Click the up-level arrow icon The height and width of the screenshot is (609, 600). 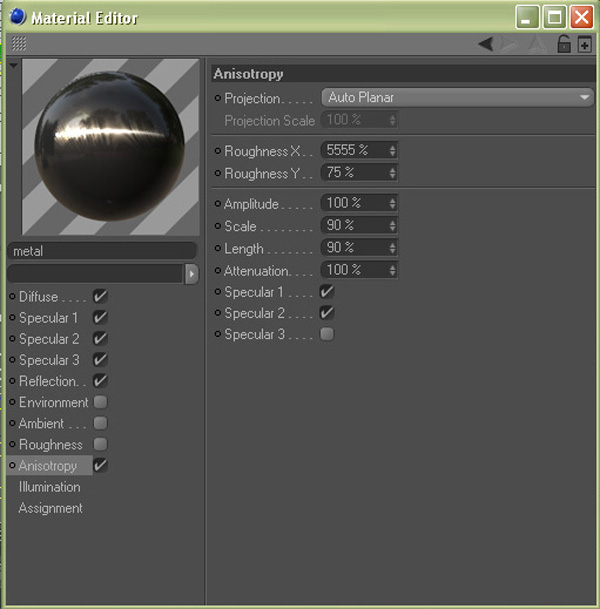click(x=535, y=43)
